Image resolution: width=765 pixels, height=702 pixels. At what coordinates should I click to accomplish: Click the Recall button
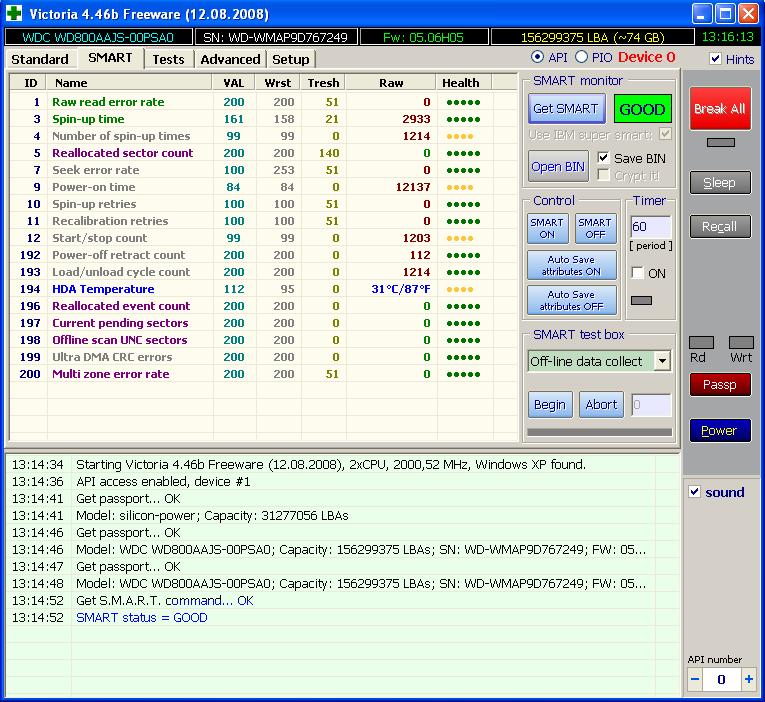pos(720,226)
